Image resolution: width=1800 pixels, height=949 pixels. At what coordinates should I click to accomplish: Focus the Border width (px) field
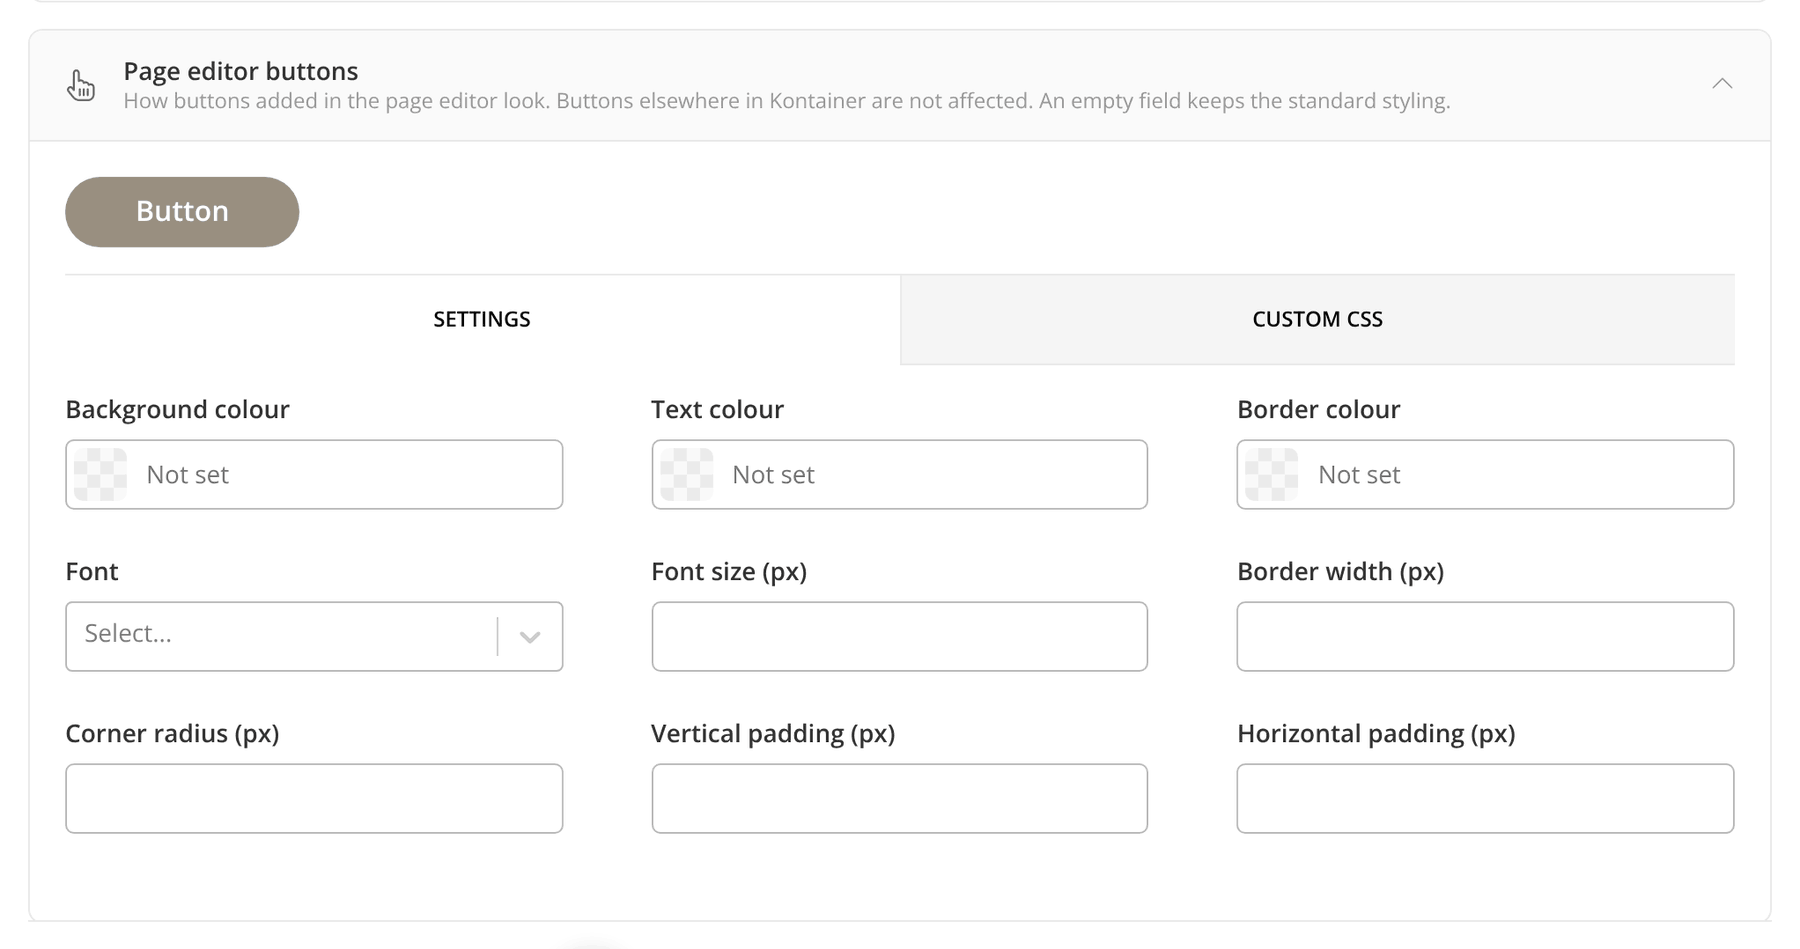[1485, 636]
